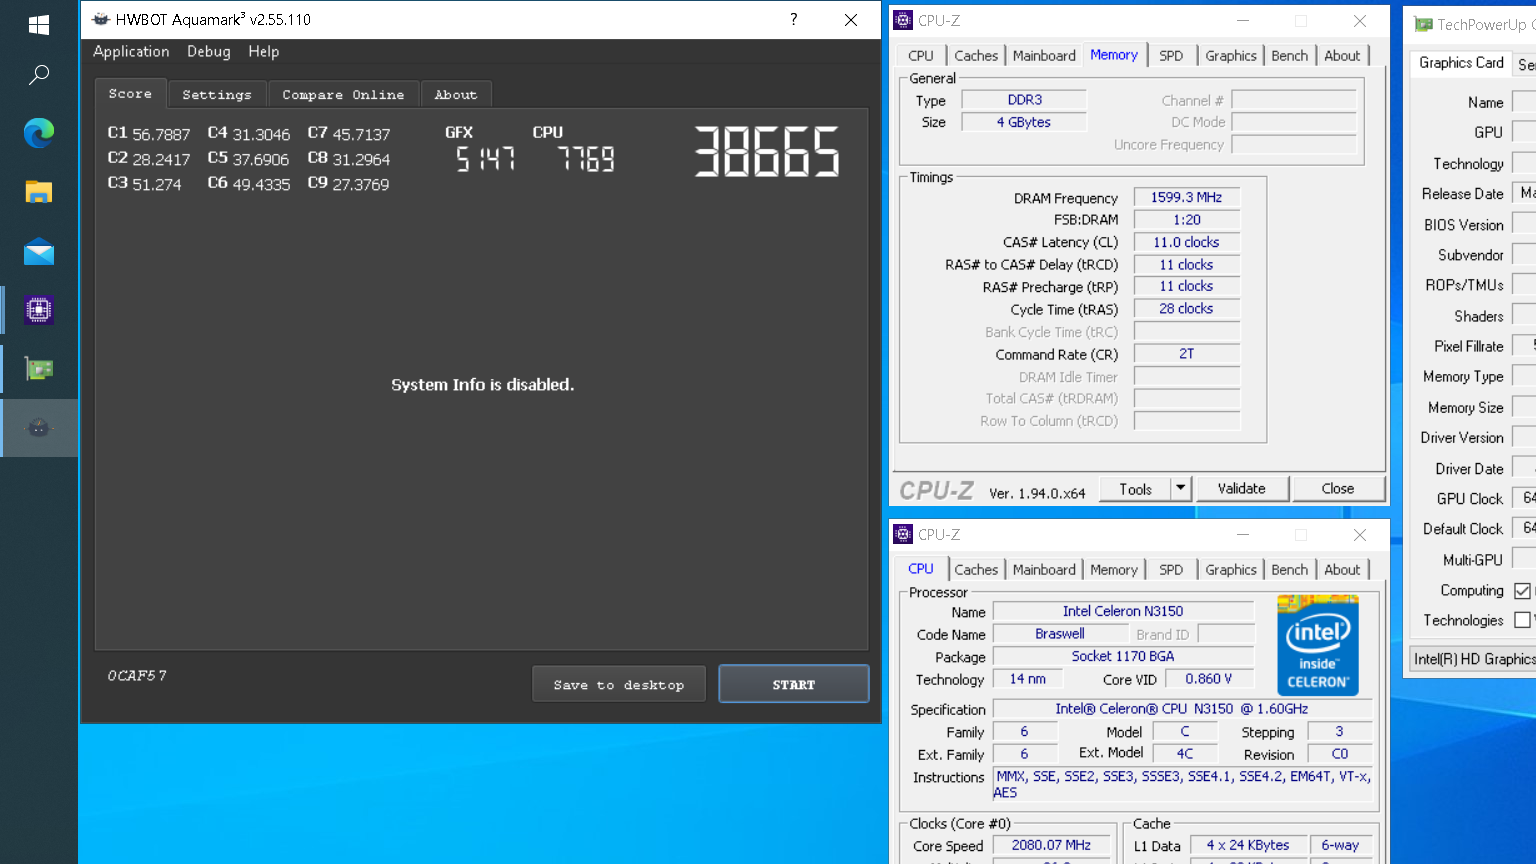1536x864 pixels.
Task: Open the Windows Start menu
Action: point(39,24)
